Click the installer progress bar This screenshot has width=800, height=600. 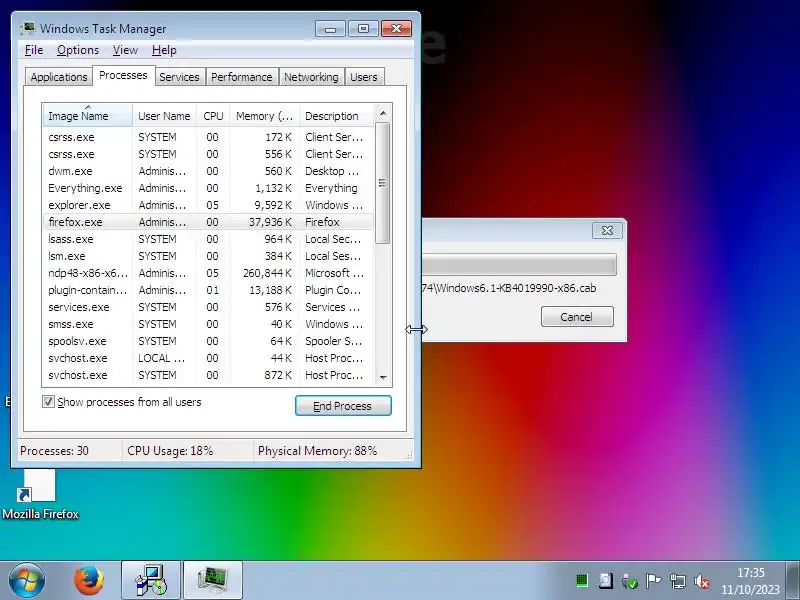(519, 264)
